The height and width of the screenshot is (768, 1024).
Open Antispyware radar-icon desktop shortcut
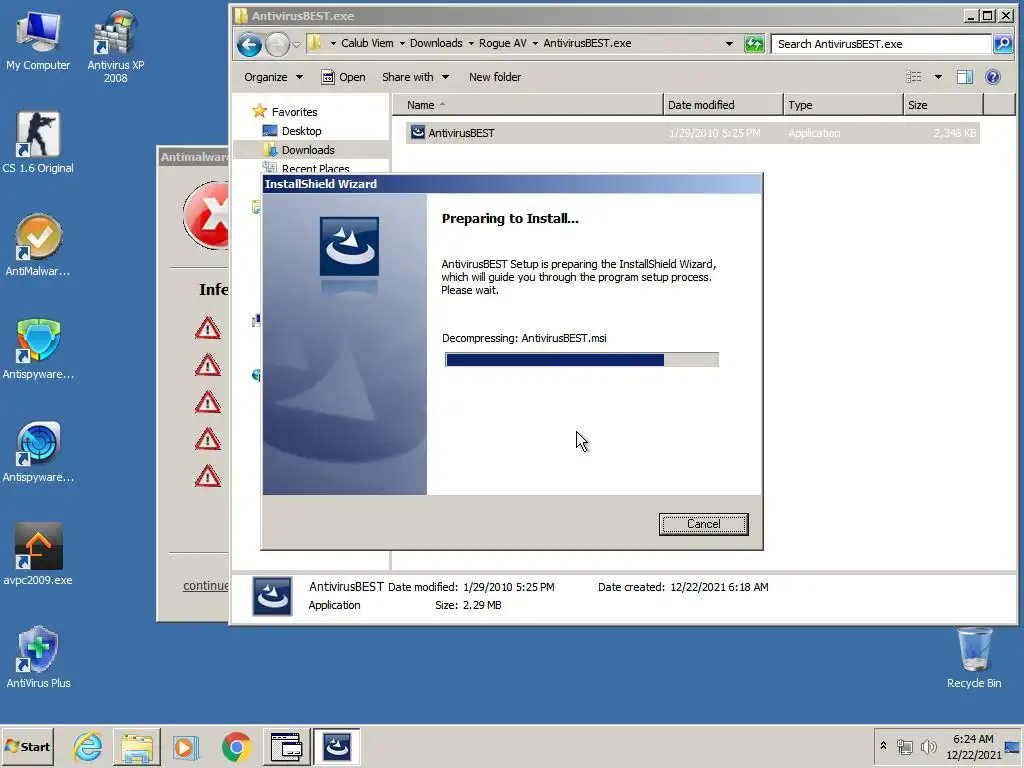38,452
